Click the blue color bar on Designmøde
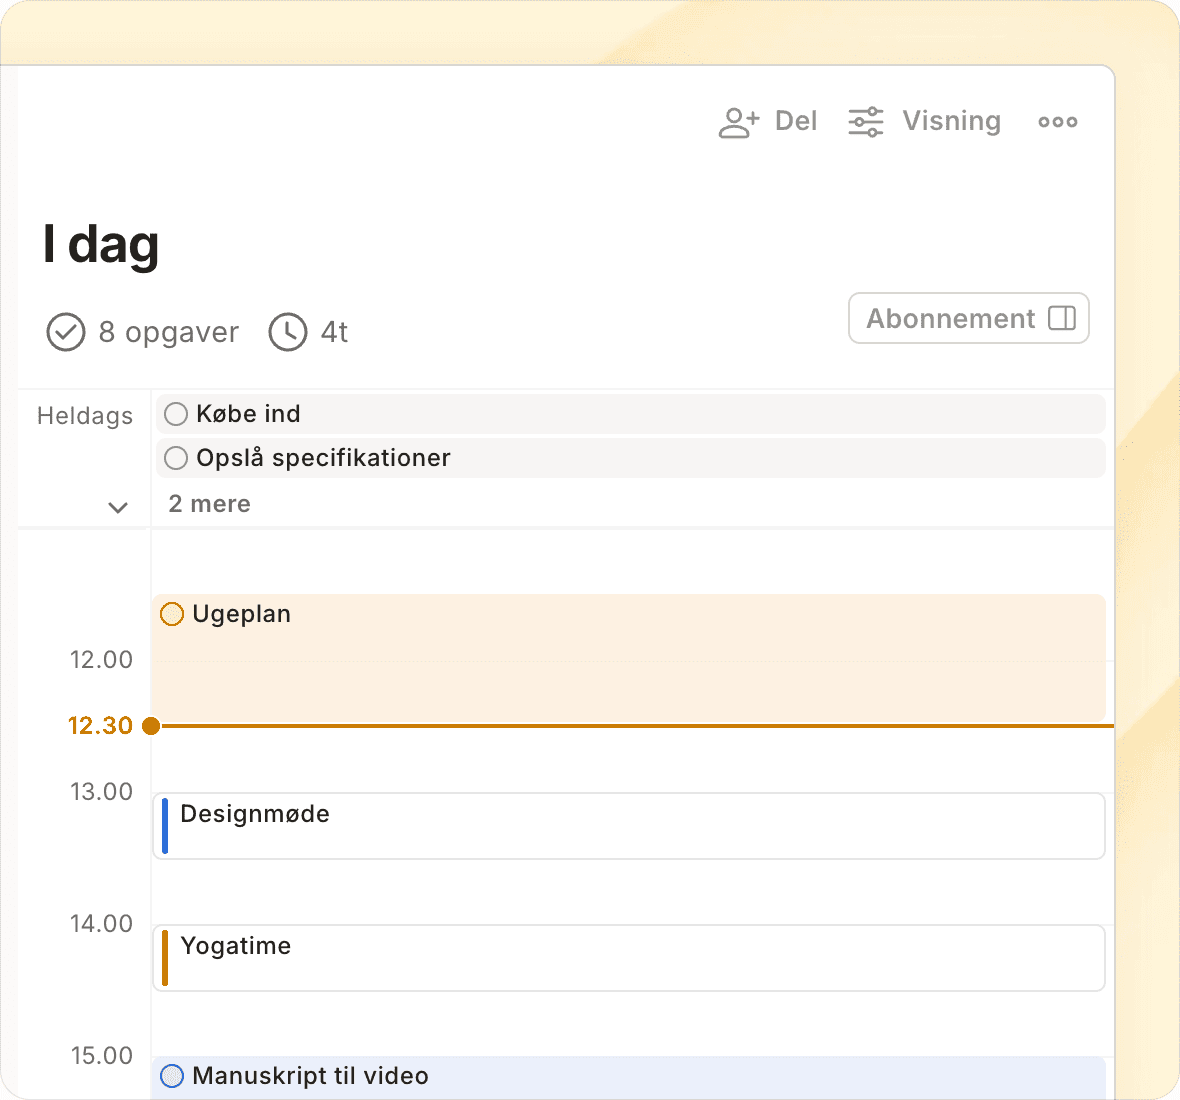1180x1100 pixels. (x=165, y=826)
